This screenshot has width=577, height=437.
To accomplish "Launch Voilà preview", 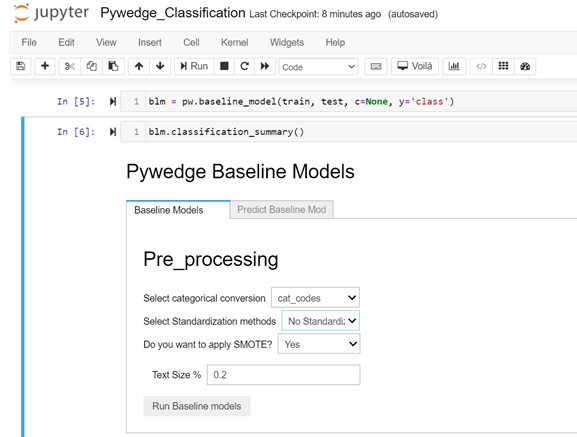I will click(415, 66).
